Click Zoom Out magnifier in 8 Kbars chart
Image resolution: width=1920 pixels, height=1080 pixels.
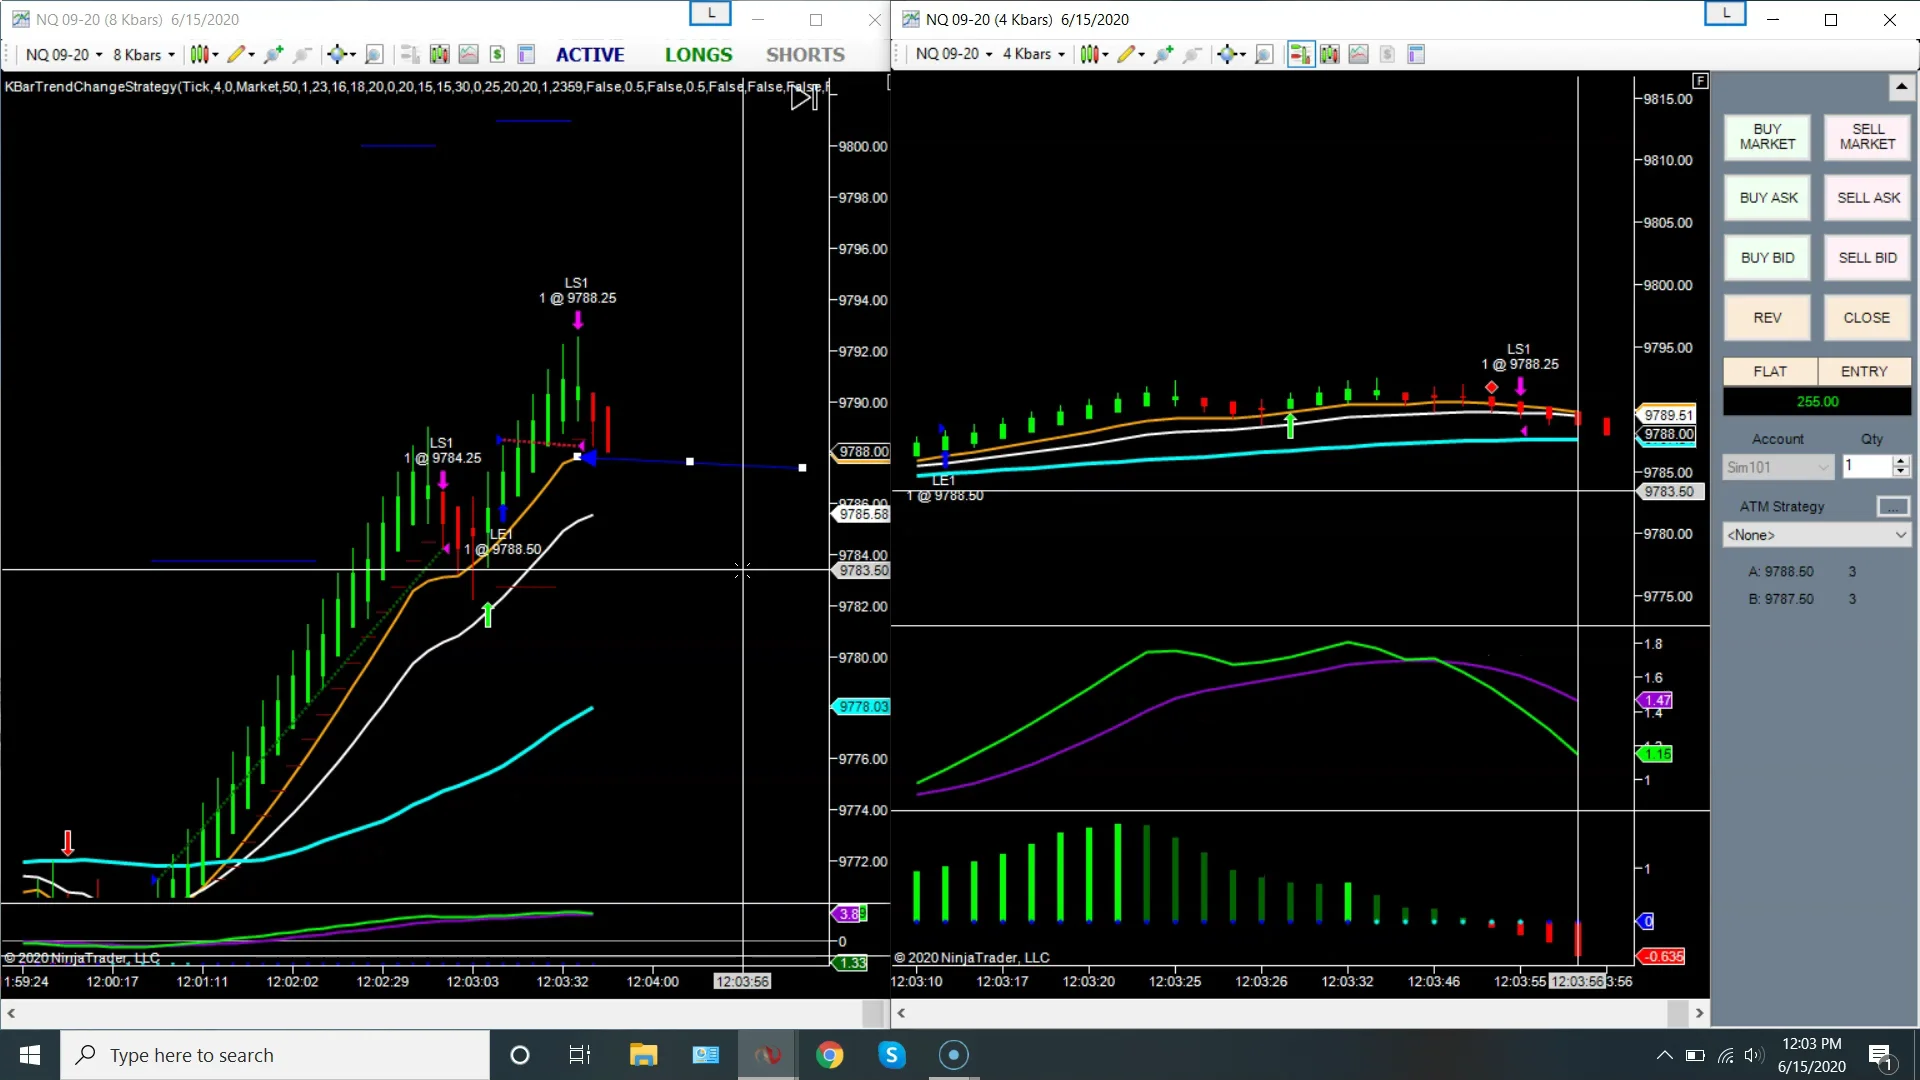302,54
